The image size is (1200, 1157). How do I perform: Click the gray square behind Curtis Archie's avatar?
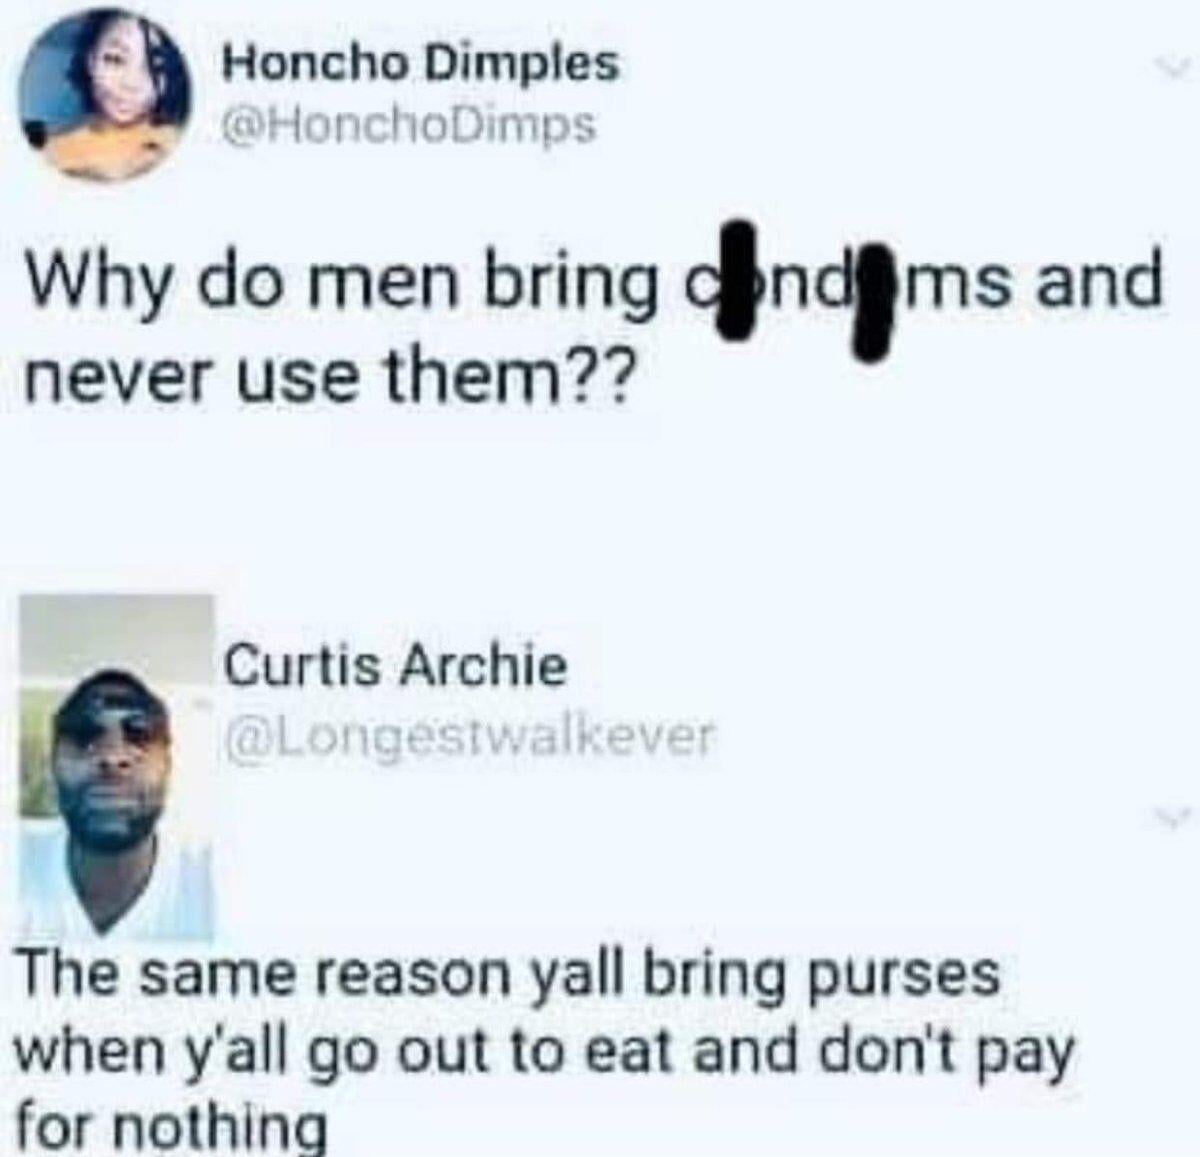[x=117, y=766]
